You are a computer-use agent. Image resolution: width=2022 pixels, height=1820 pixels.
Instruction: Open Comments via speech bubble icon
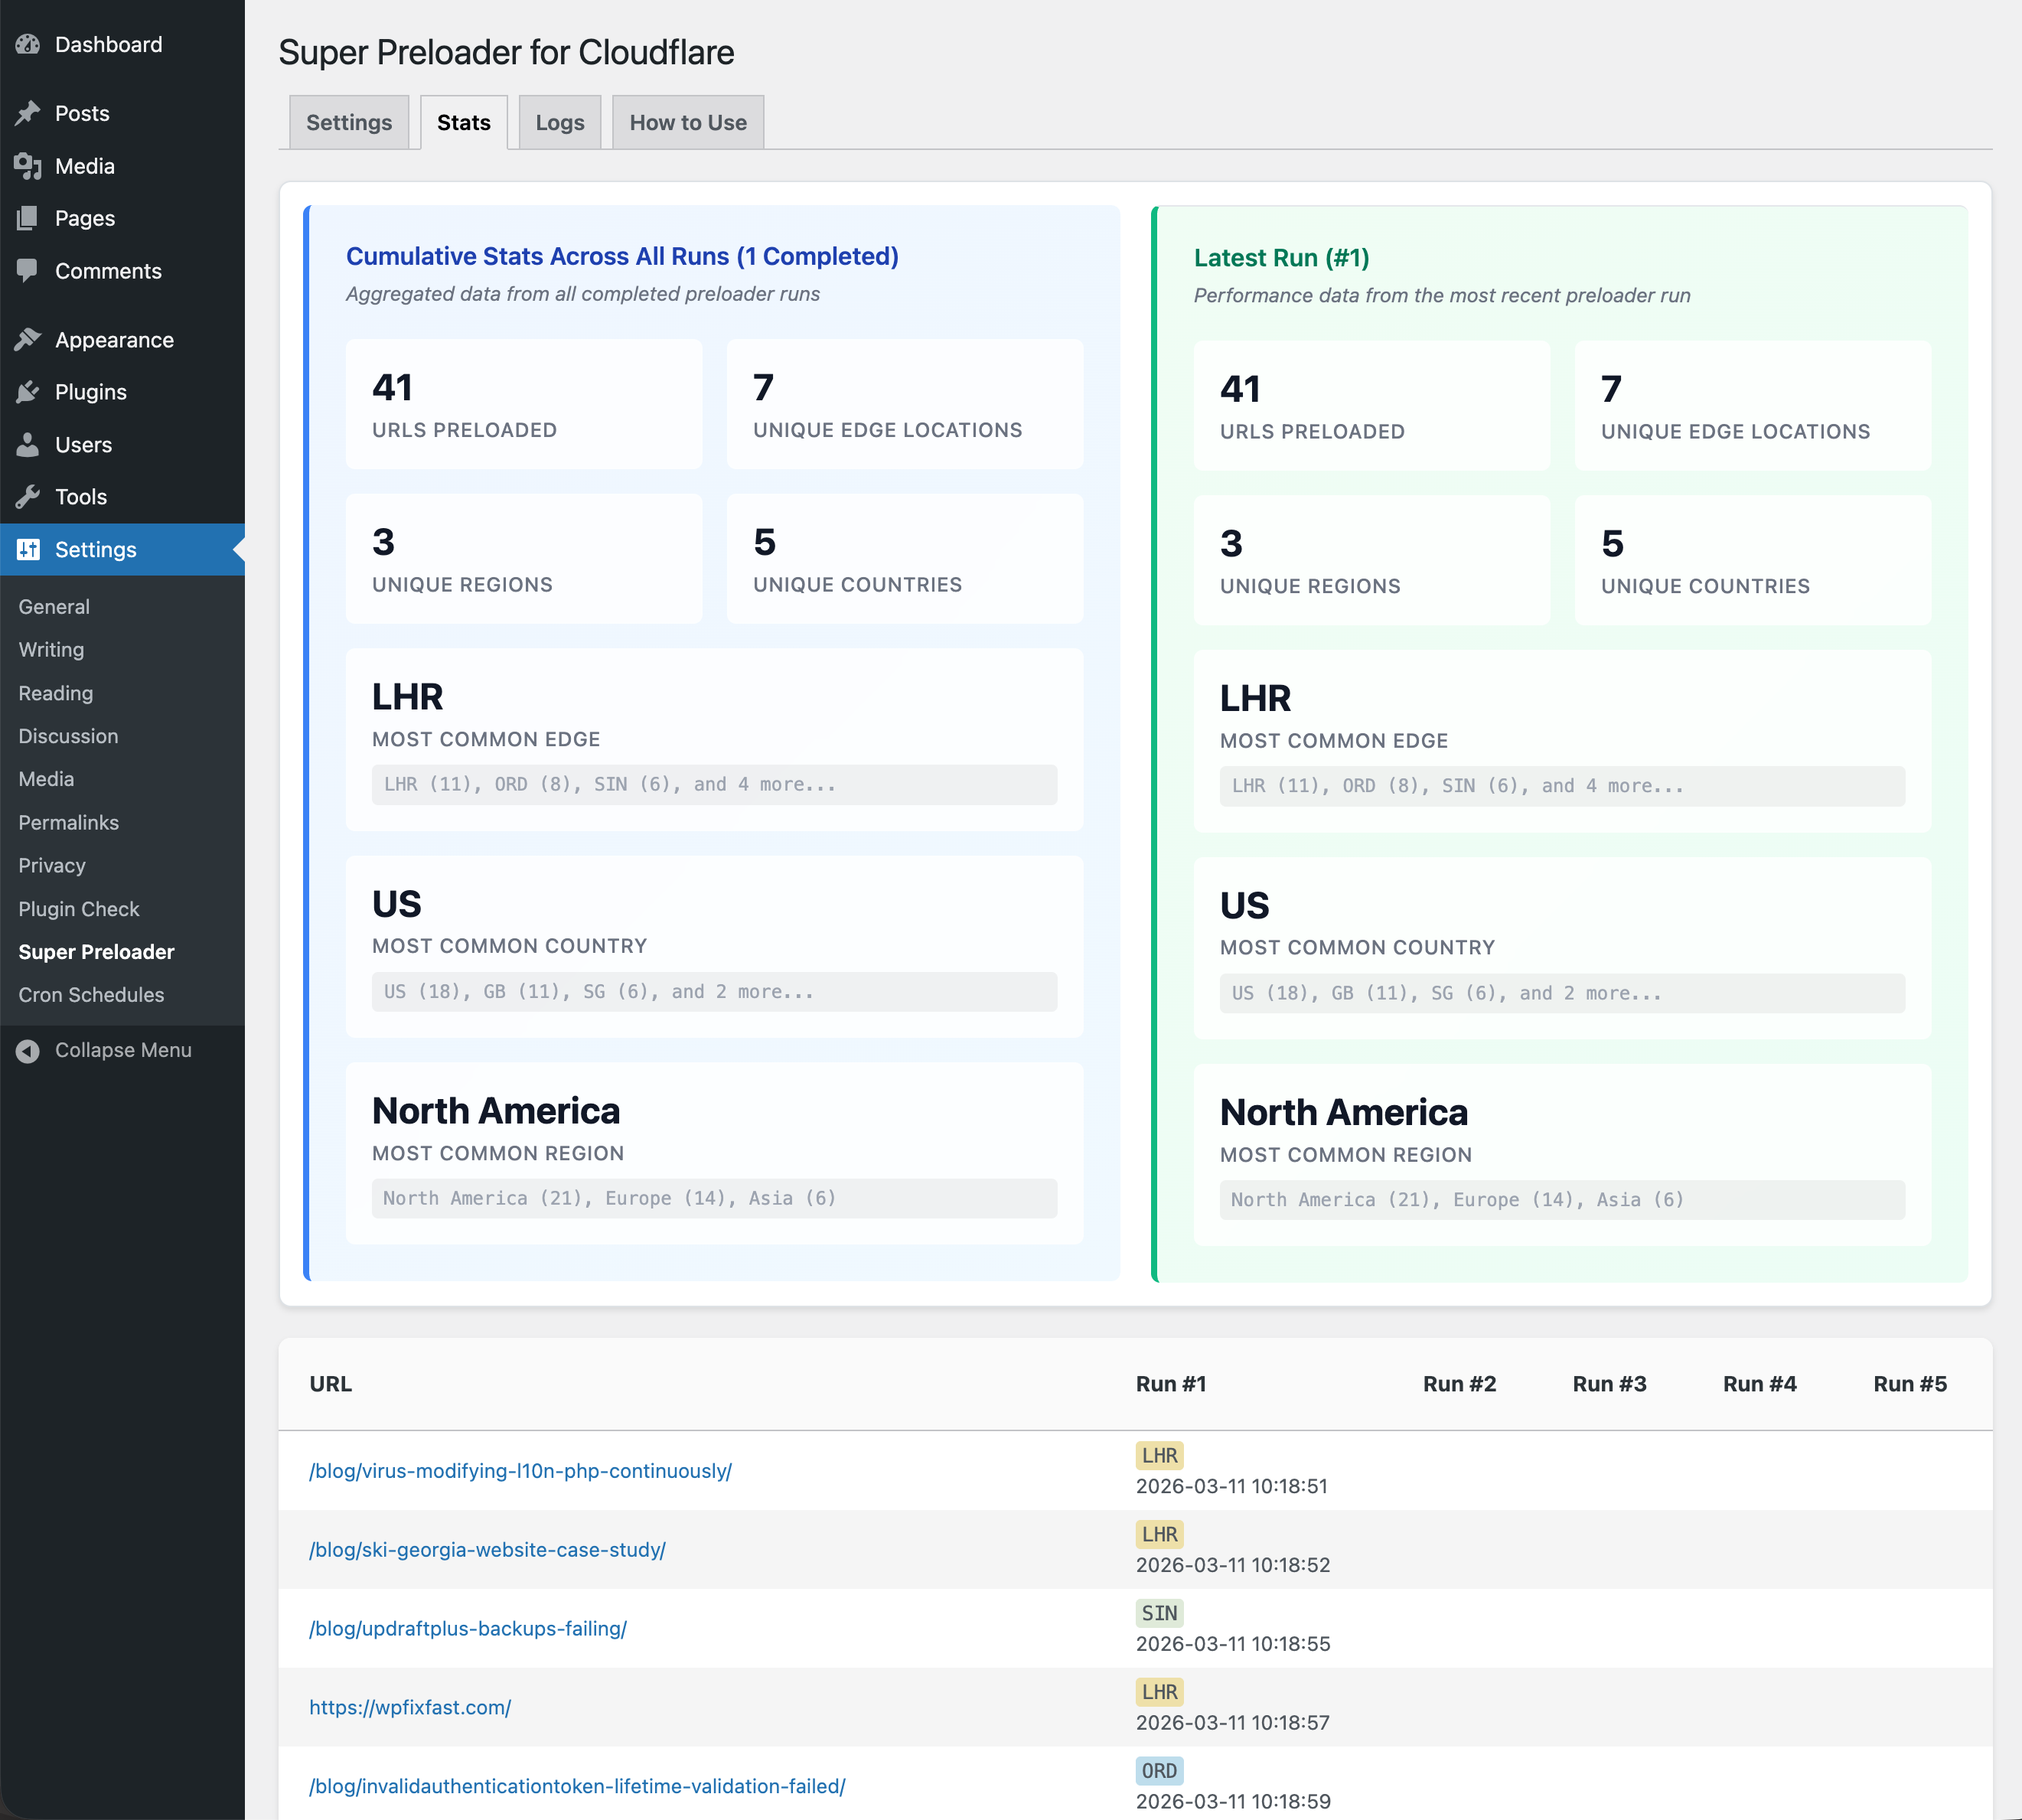coord(28,270)
